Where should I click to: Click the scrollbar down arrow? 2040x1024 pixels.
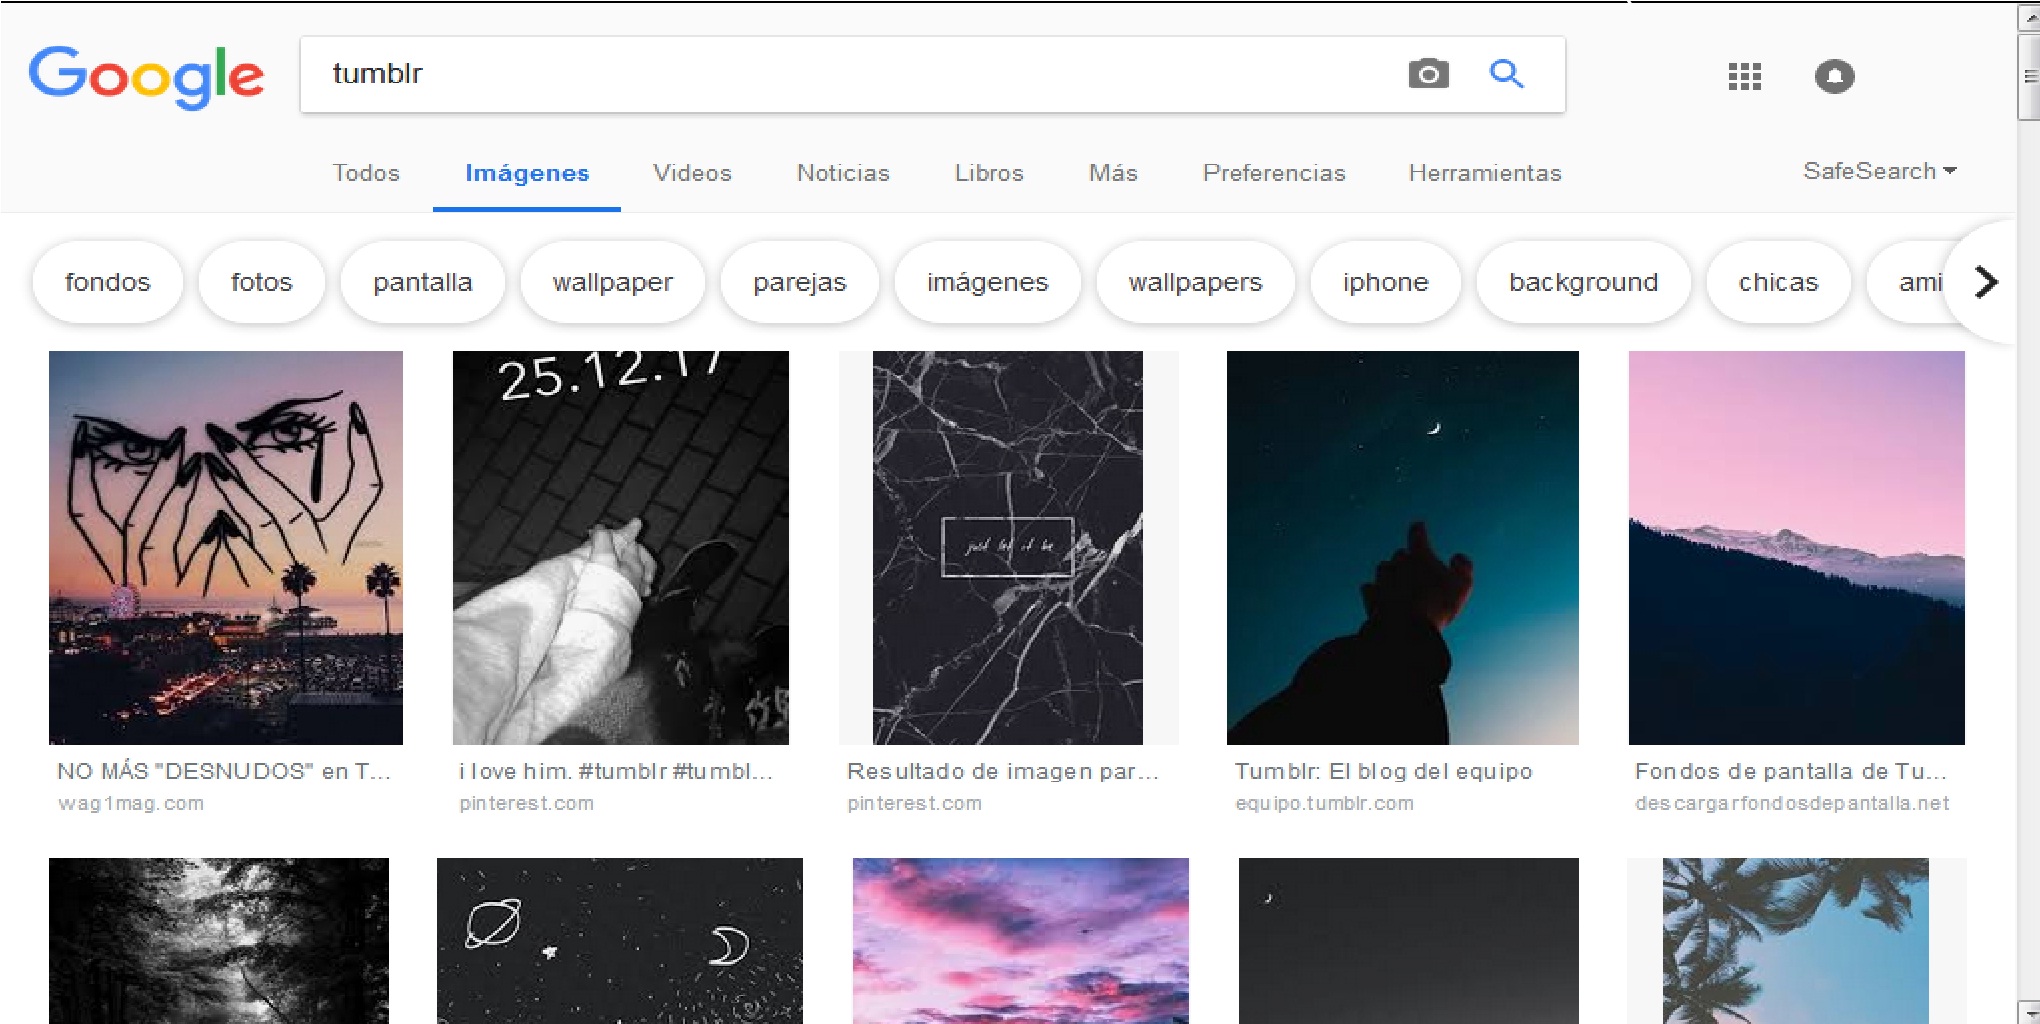(2029, 1011)
